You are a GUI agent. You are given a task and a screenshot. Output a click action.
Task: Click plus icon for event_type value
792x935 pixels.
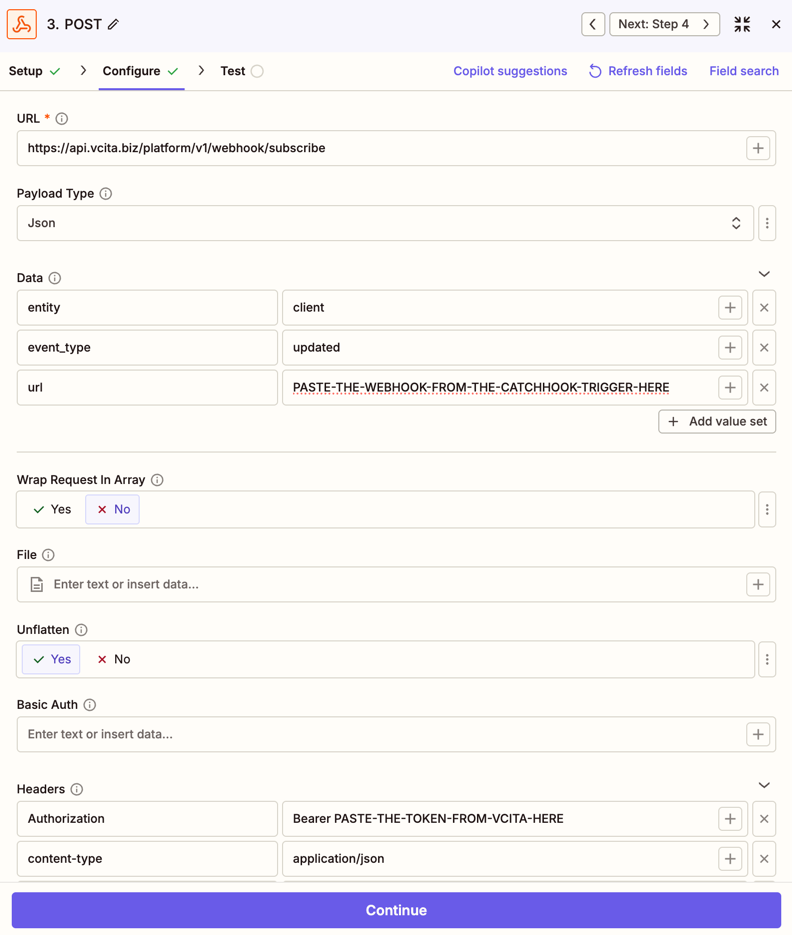coord(730,348)
